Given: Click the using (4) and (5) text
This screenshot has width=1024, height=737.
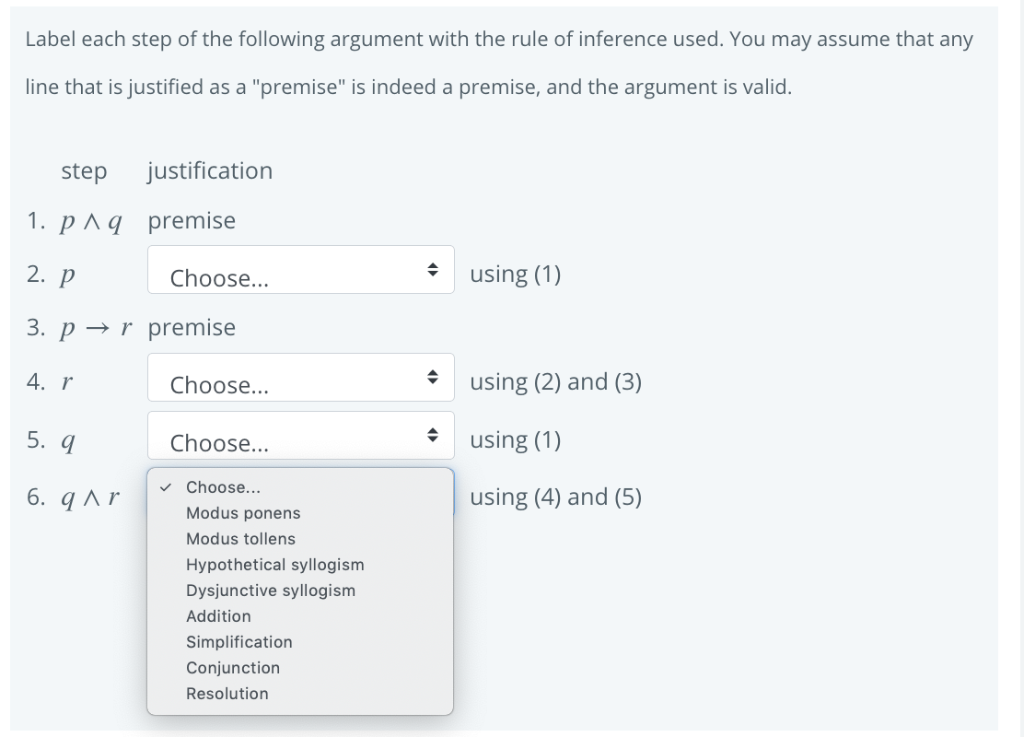Looking at the screenshot, I should [x=556, y=496].
